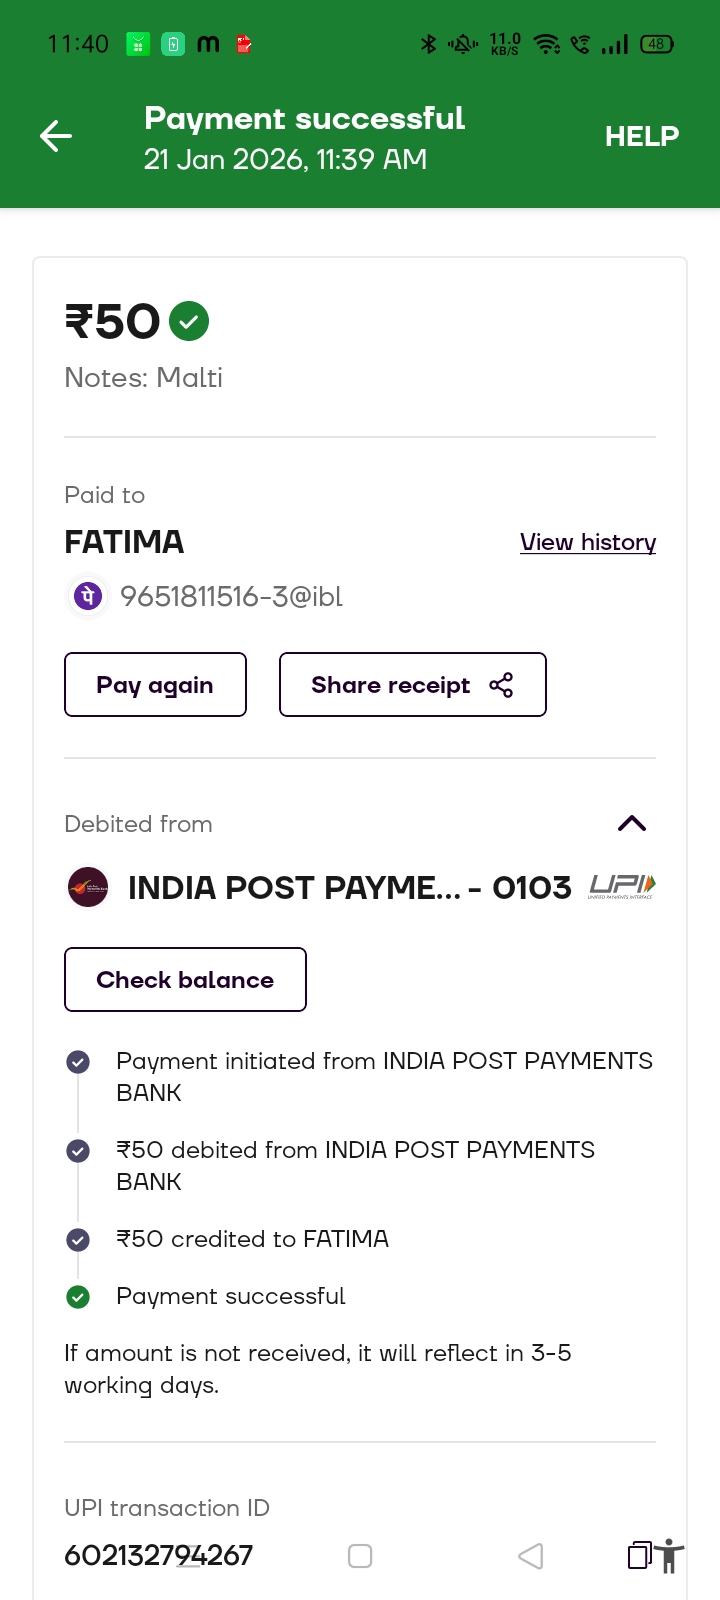Collapse the Debited from section chevron
Image resolution: width=720 pixels, height=1600 pixels.
click(x=632, y=824)
